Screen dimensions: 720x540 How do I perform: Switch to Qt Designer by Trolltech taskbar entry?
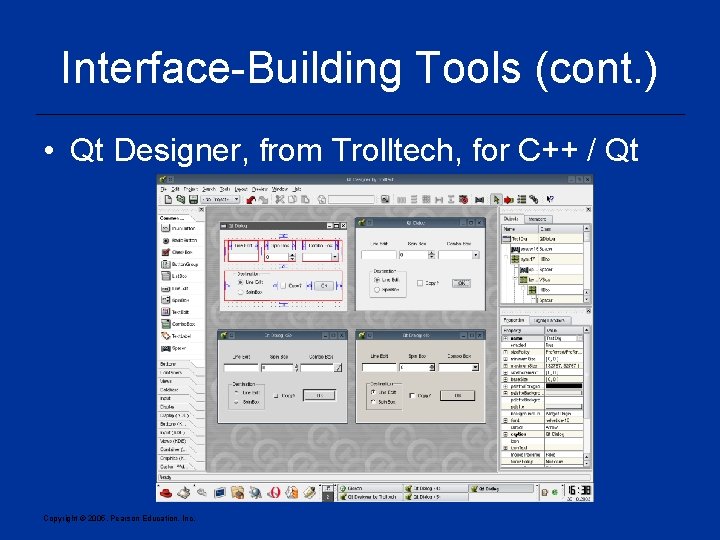click(371, 497)
